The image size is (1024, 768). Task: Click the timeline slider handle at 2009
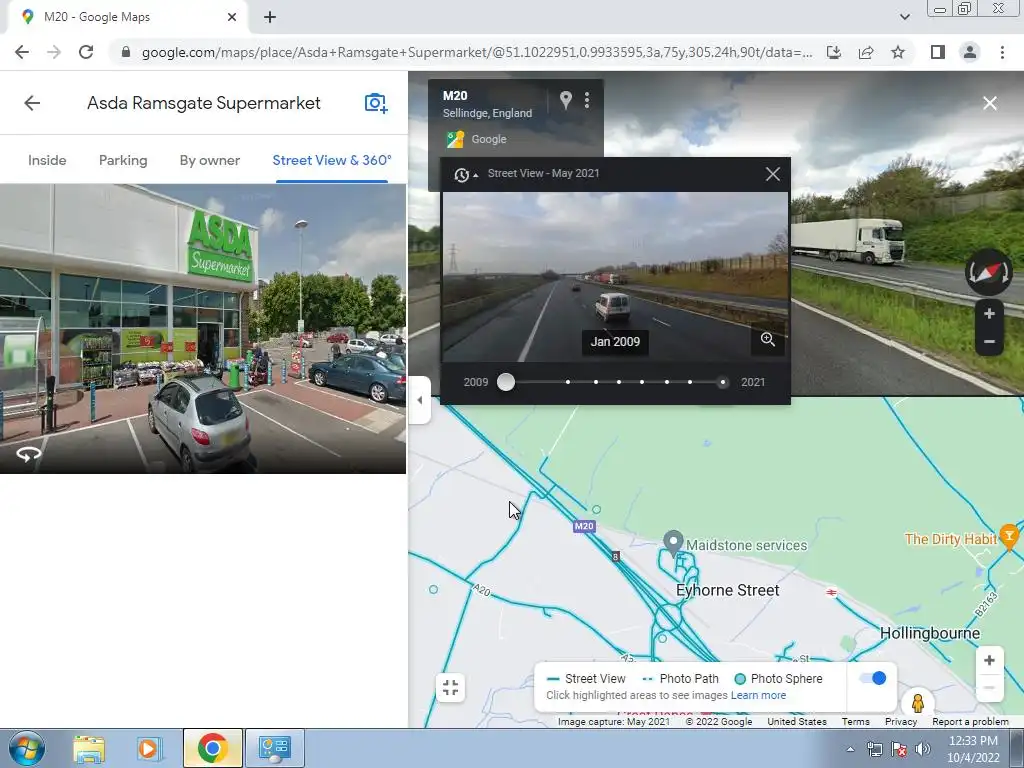[505, 382]
